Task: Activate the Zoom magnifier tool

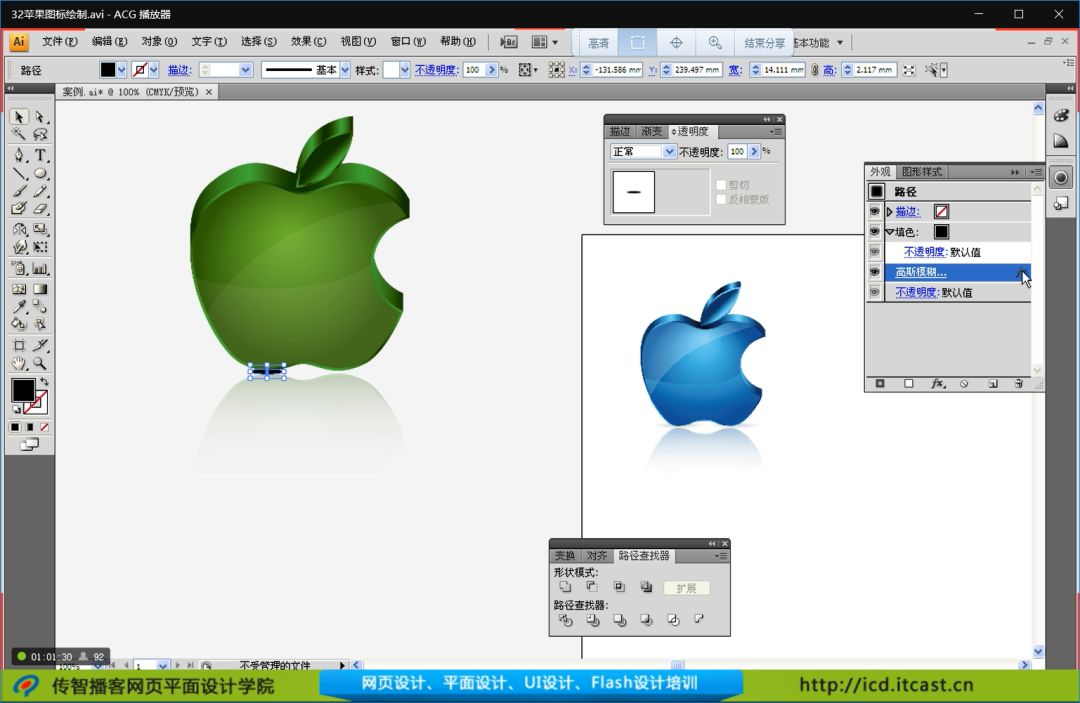Action: [41, 364]
